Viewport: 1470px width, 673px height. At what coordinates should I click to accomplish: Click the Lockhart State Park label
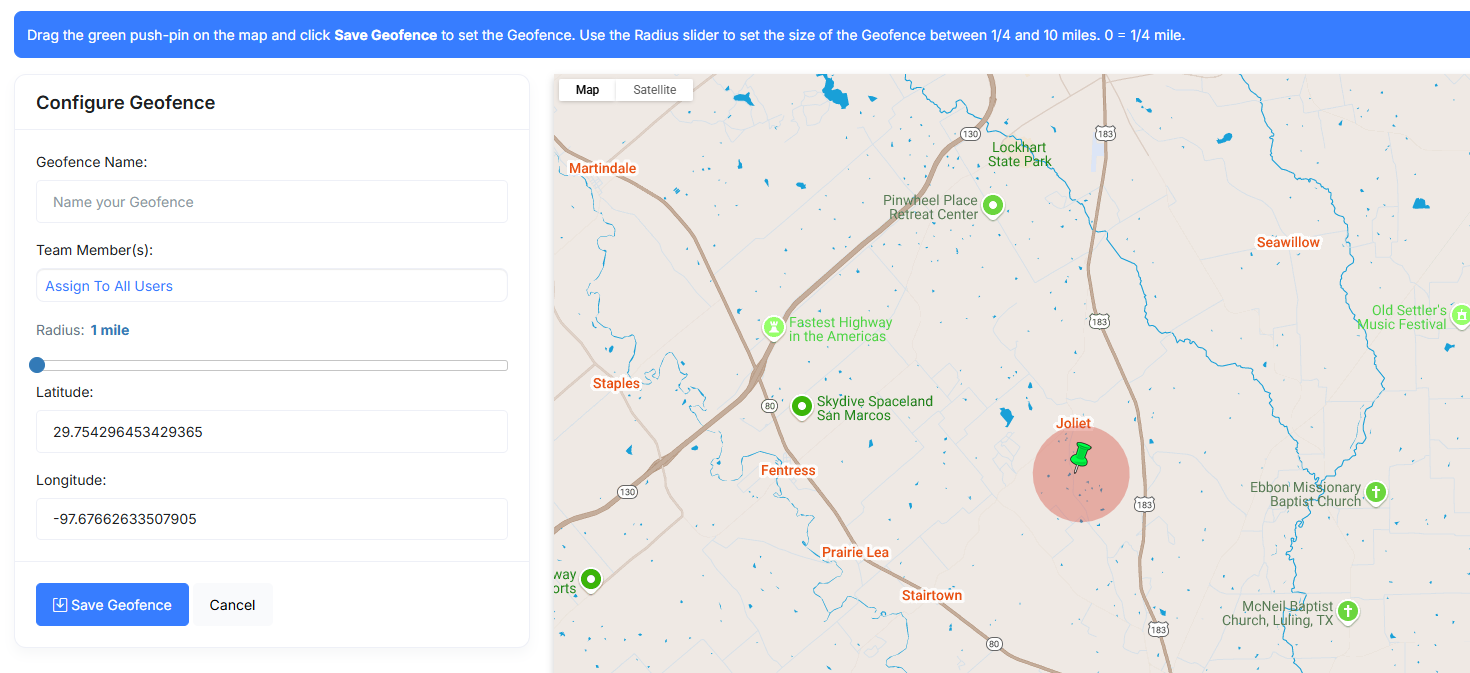1019,154
